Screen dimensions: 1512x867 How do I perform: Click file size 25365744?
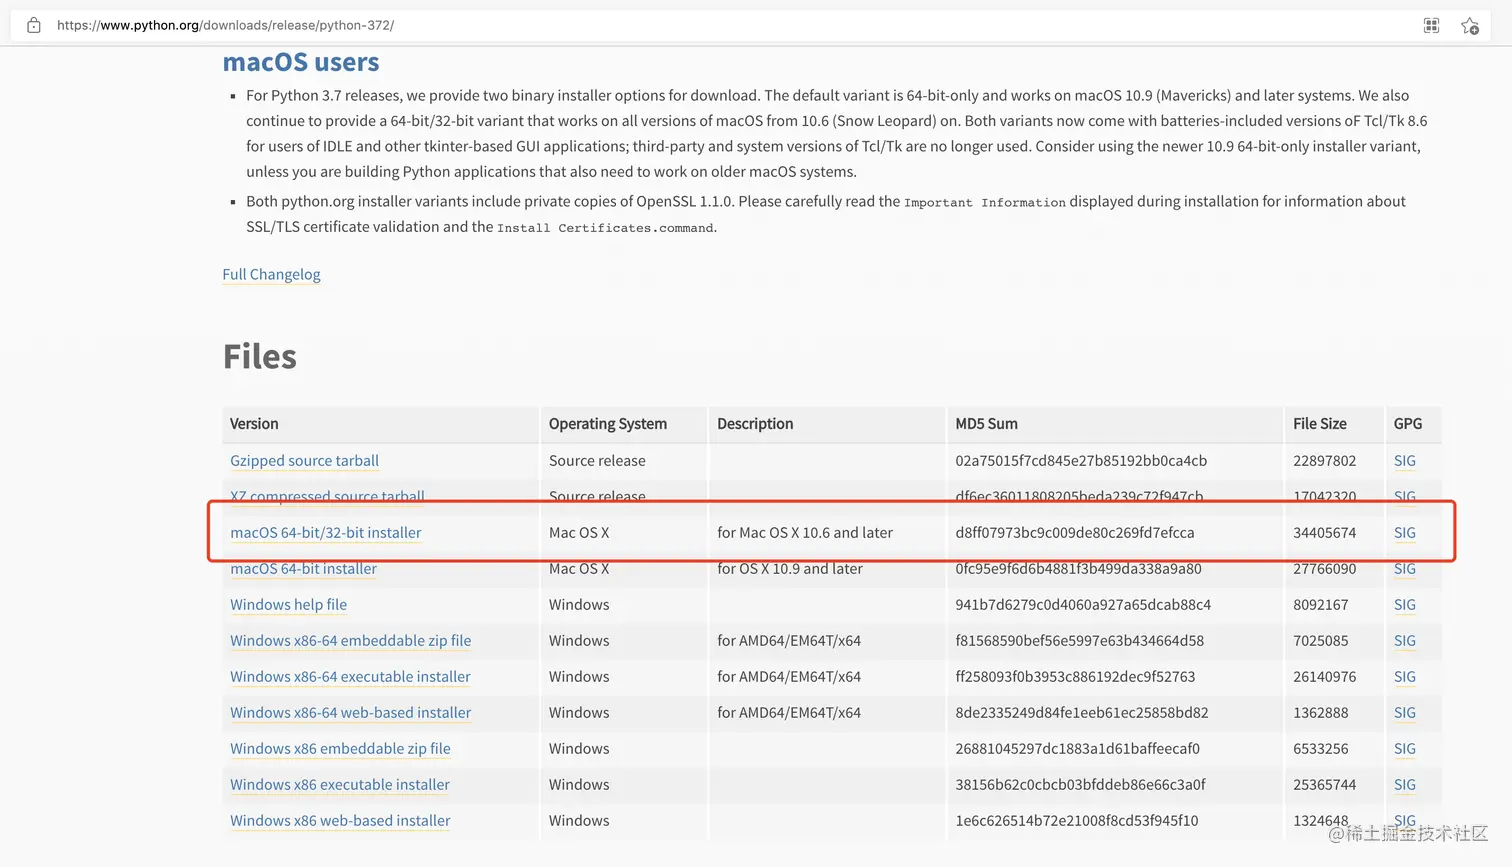pos(1324,785)
